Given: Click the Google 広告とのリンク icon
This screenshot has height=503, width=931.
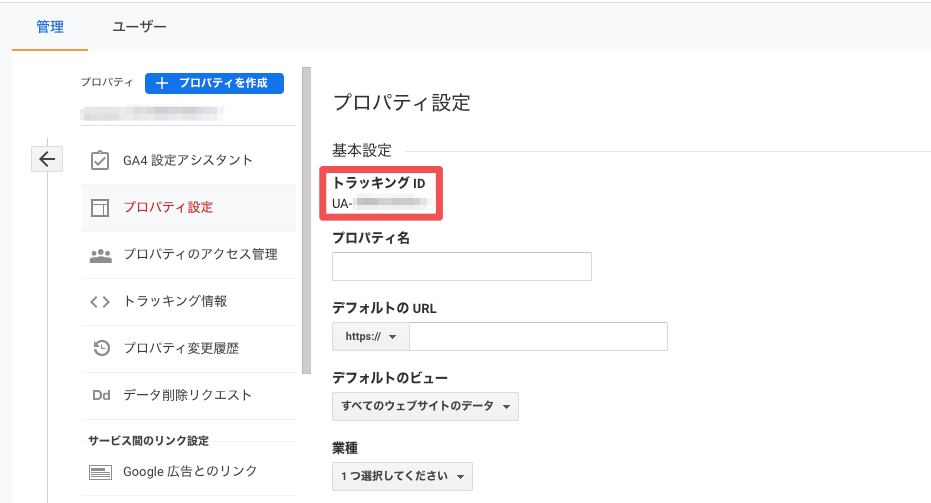Looking at the screenshot, I should (x=100, y=472).
